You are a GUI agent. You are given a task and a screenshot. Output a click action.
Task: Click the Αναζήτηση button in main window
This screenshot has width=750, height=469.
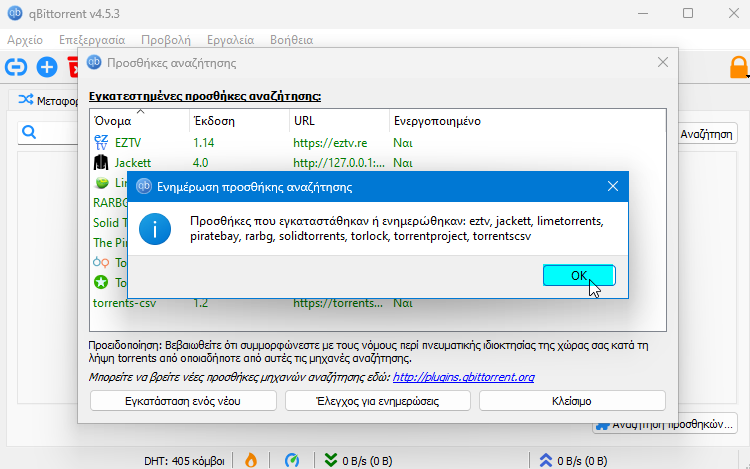(x=708, y=134)
